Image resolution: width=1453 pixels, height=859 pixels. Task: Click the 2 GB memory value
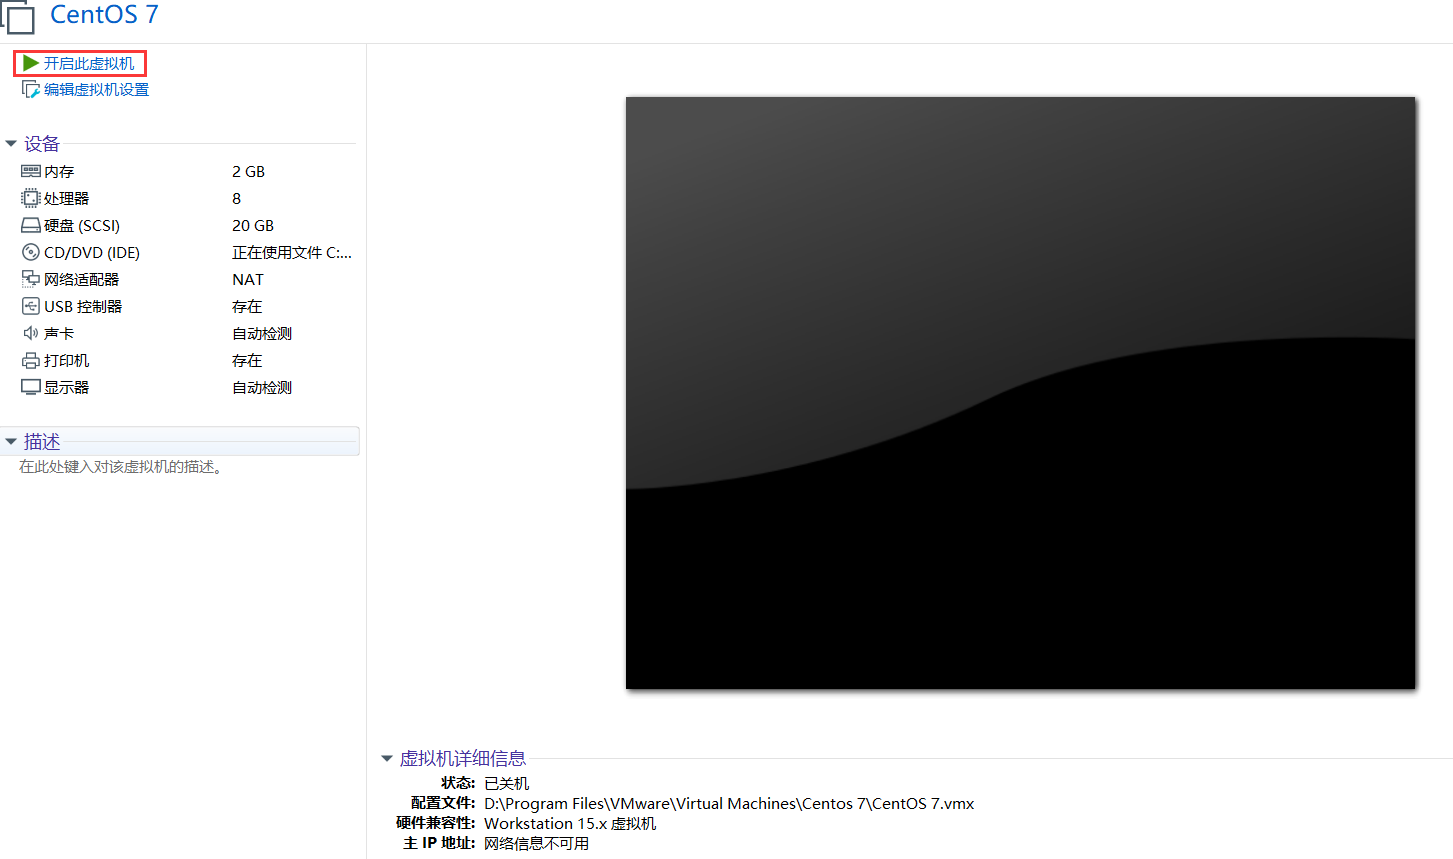(248, 172)
